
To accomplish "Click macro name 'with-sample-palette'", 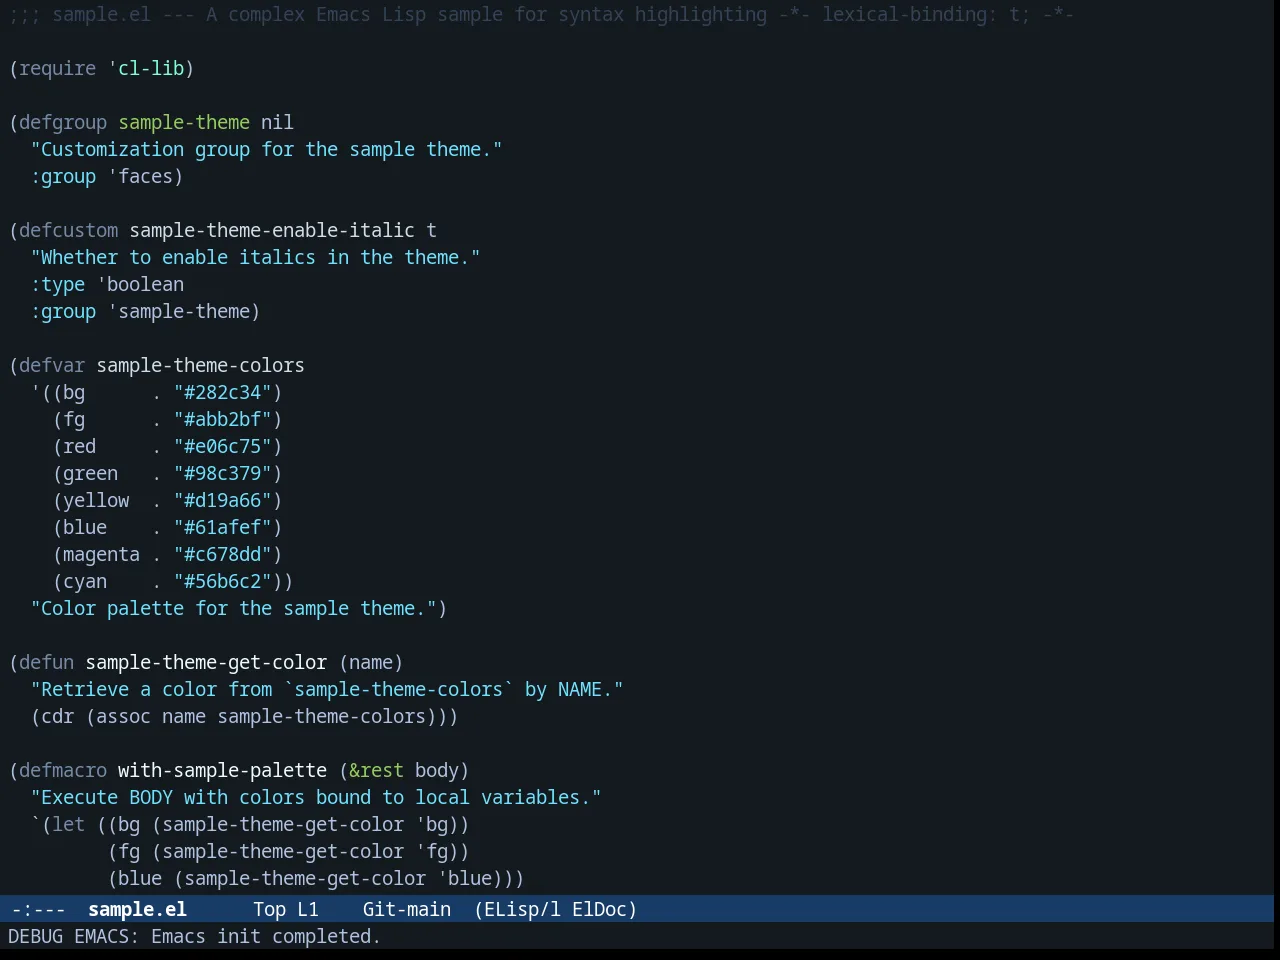I will (x=222, y=770).
